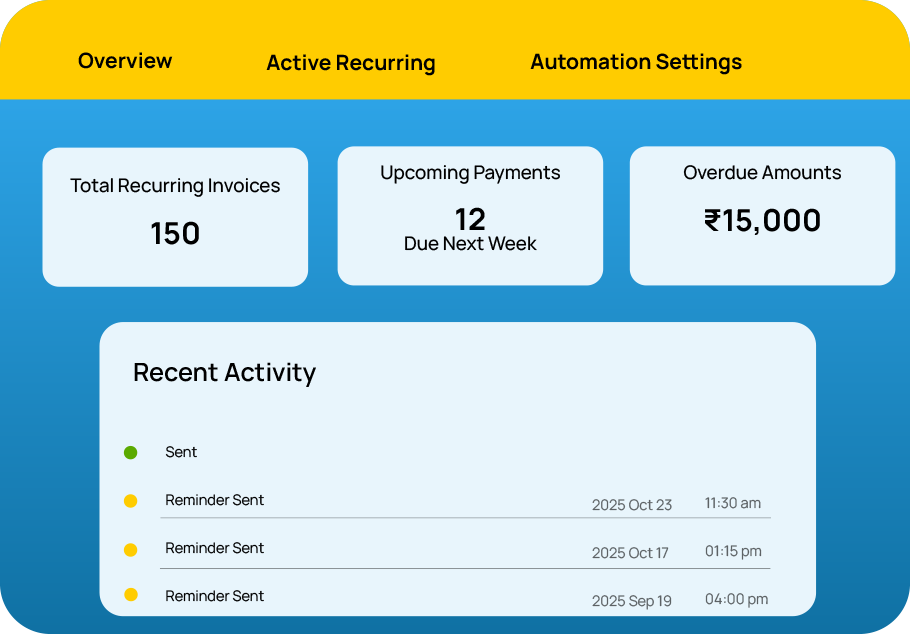Open the Active Recurring tab
Screen dimensions: 910x634
tap(350, 63)
